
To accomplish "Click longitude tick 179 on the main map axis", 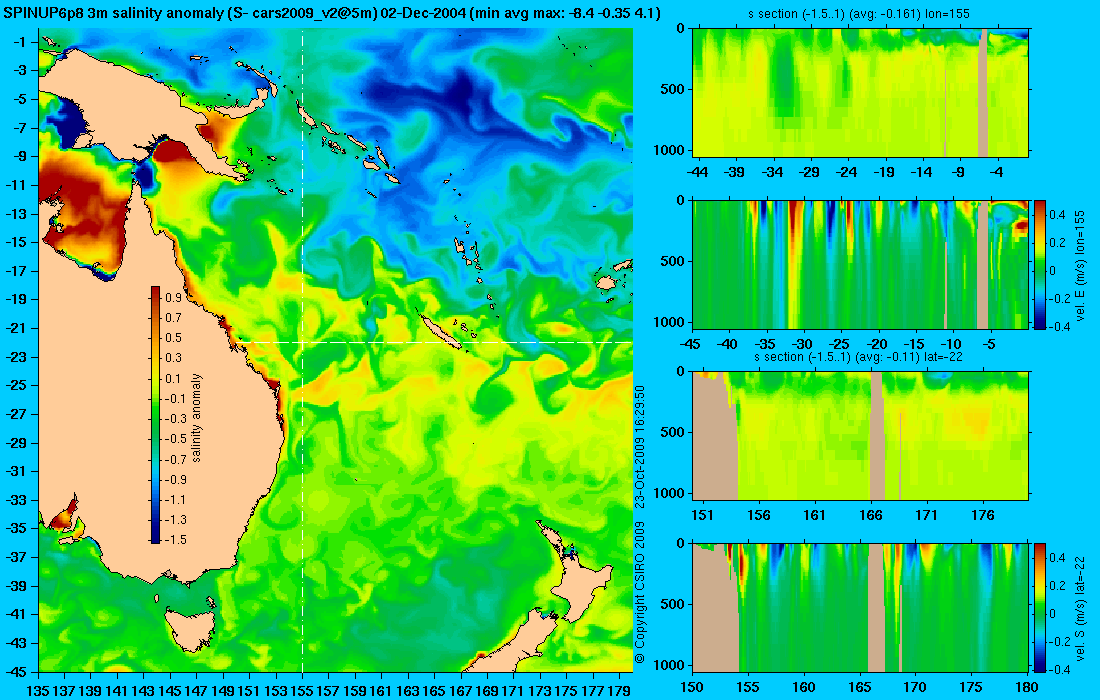I will point(620,691).
